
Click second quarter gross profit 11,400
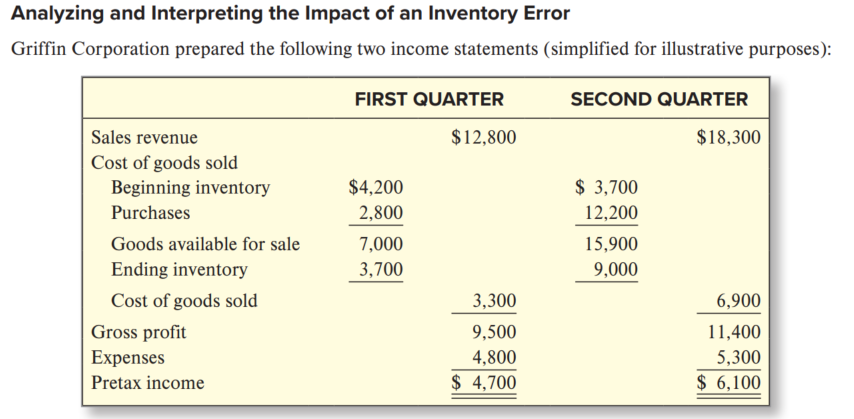733,332
